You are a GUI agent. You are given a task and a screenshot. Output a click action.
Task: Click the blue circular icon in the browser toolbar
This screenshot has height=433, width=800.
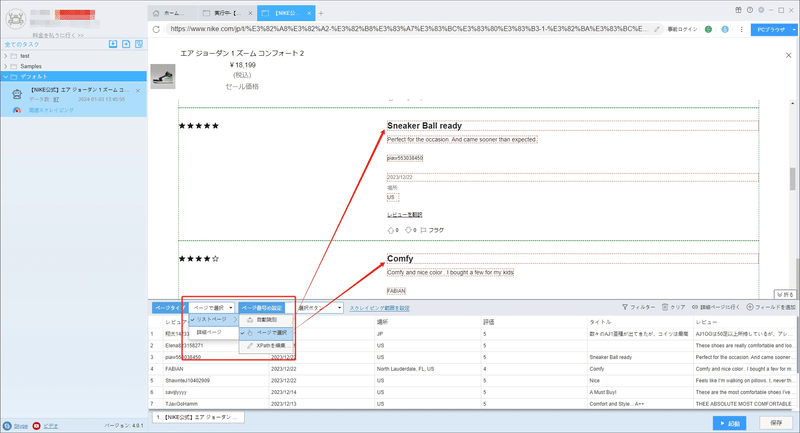tap(725, 29)
